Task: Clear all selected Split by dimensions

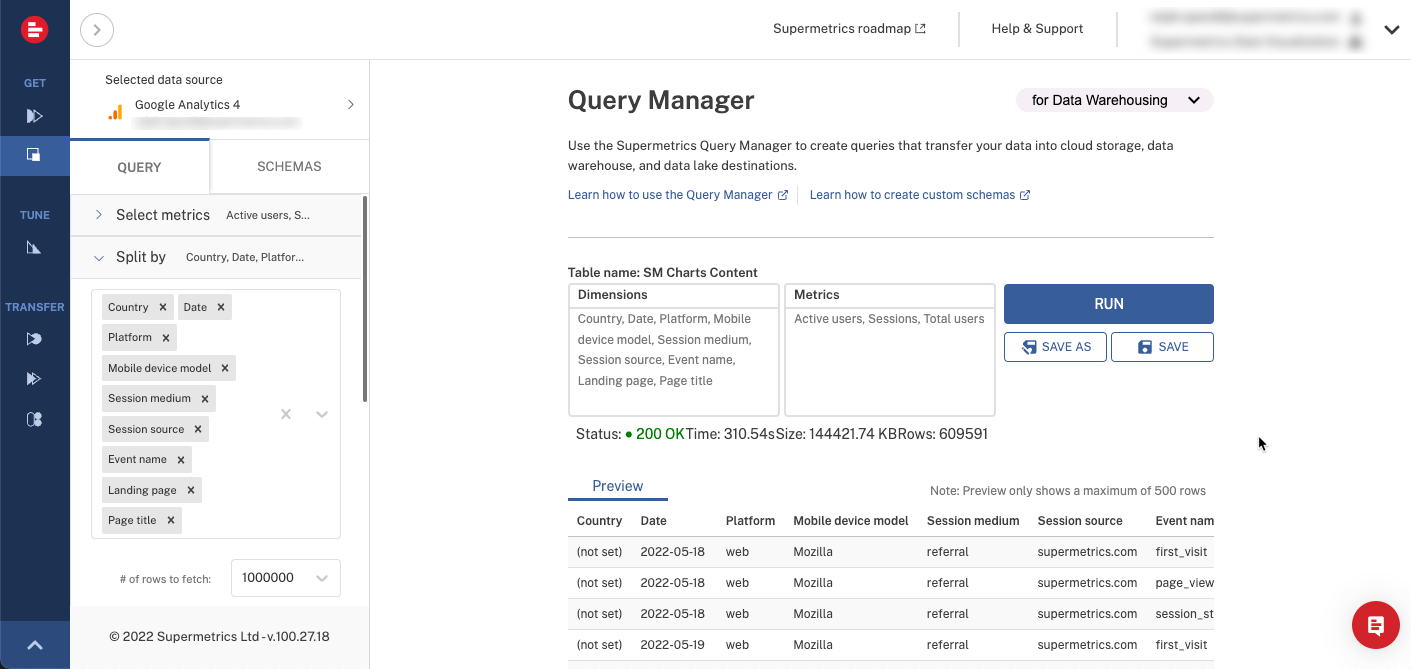Action: tap(286, 414)
